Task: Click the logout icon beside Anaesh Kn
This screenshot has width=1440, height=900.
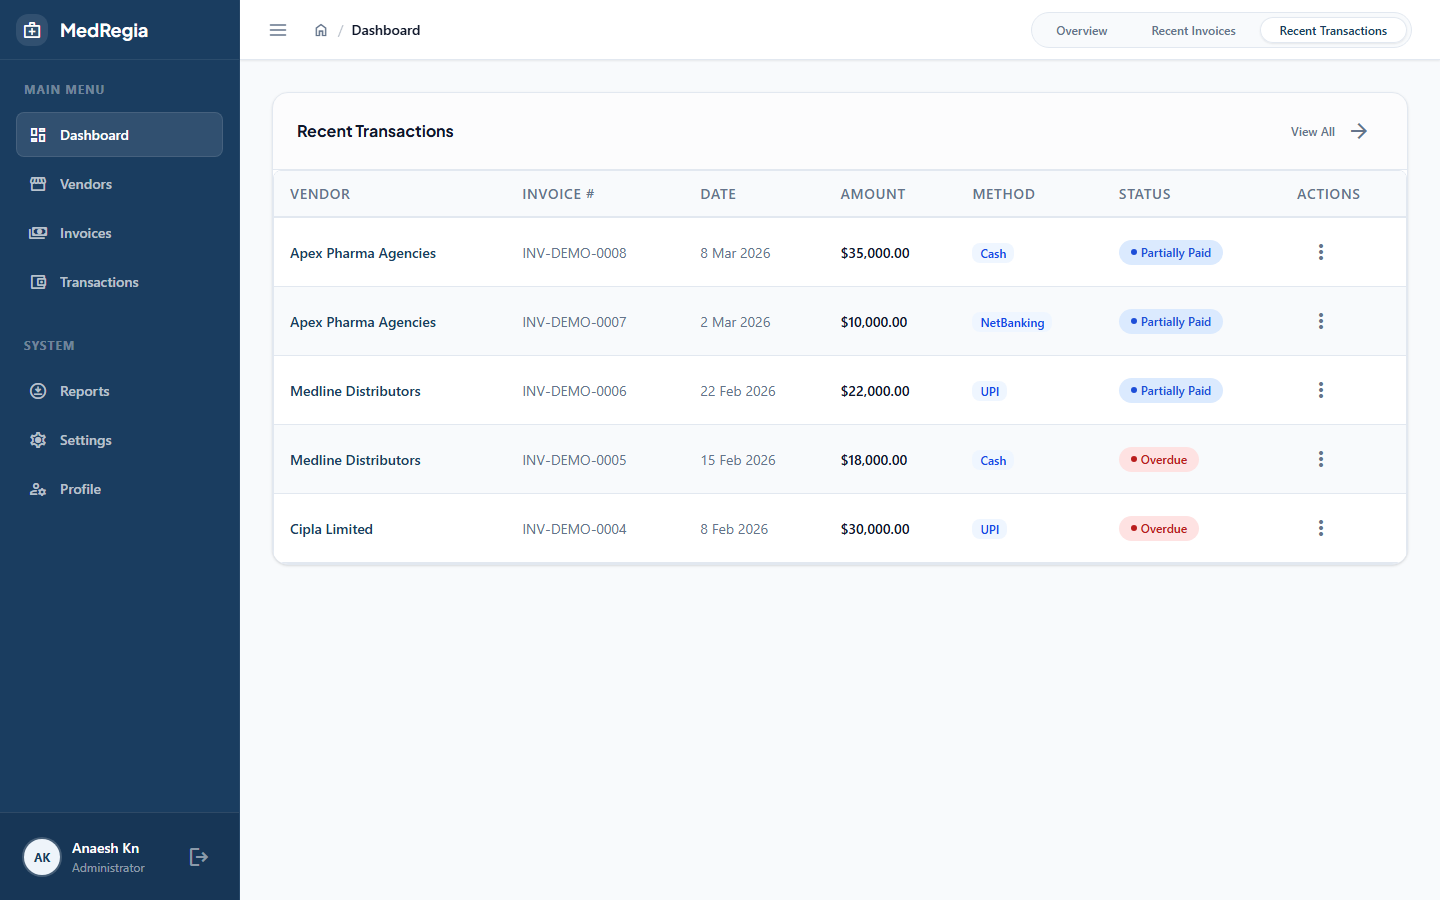Action: [x=199, y=857]
